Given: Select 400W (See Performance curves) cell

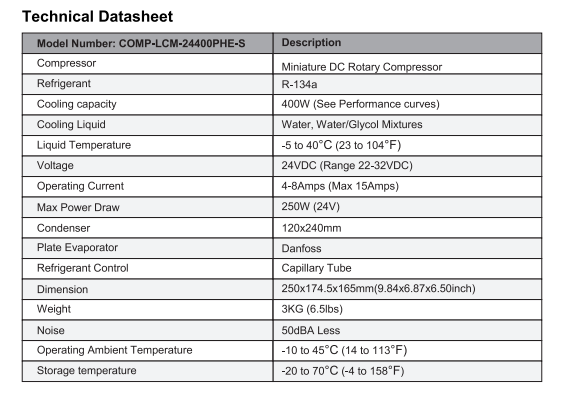Looking at the screenshot, I should pyautogui.click(x=407, y=105).
